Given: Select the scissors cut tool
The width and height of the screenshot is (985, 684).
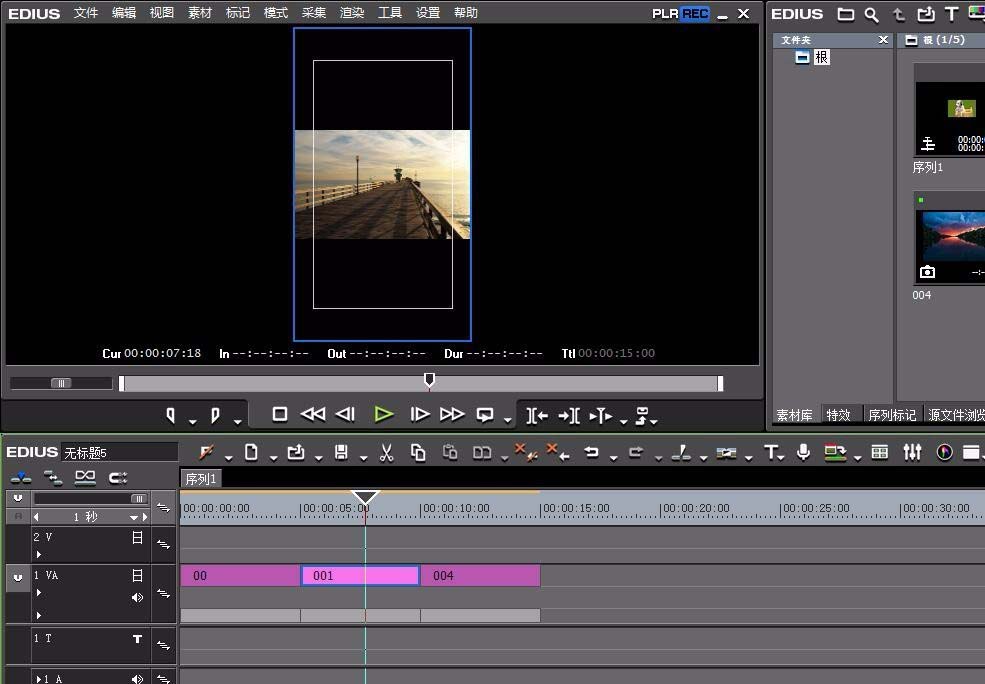Looking at the screenshot, I should click(x=387, y=453).
